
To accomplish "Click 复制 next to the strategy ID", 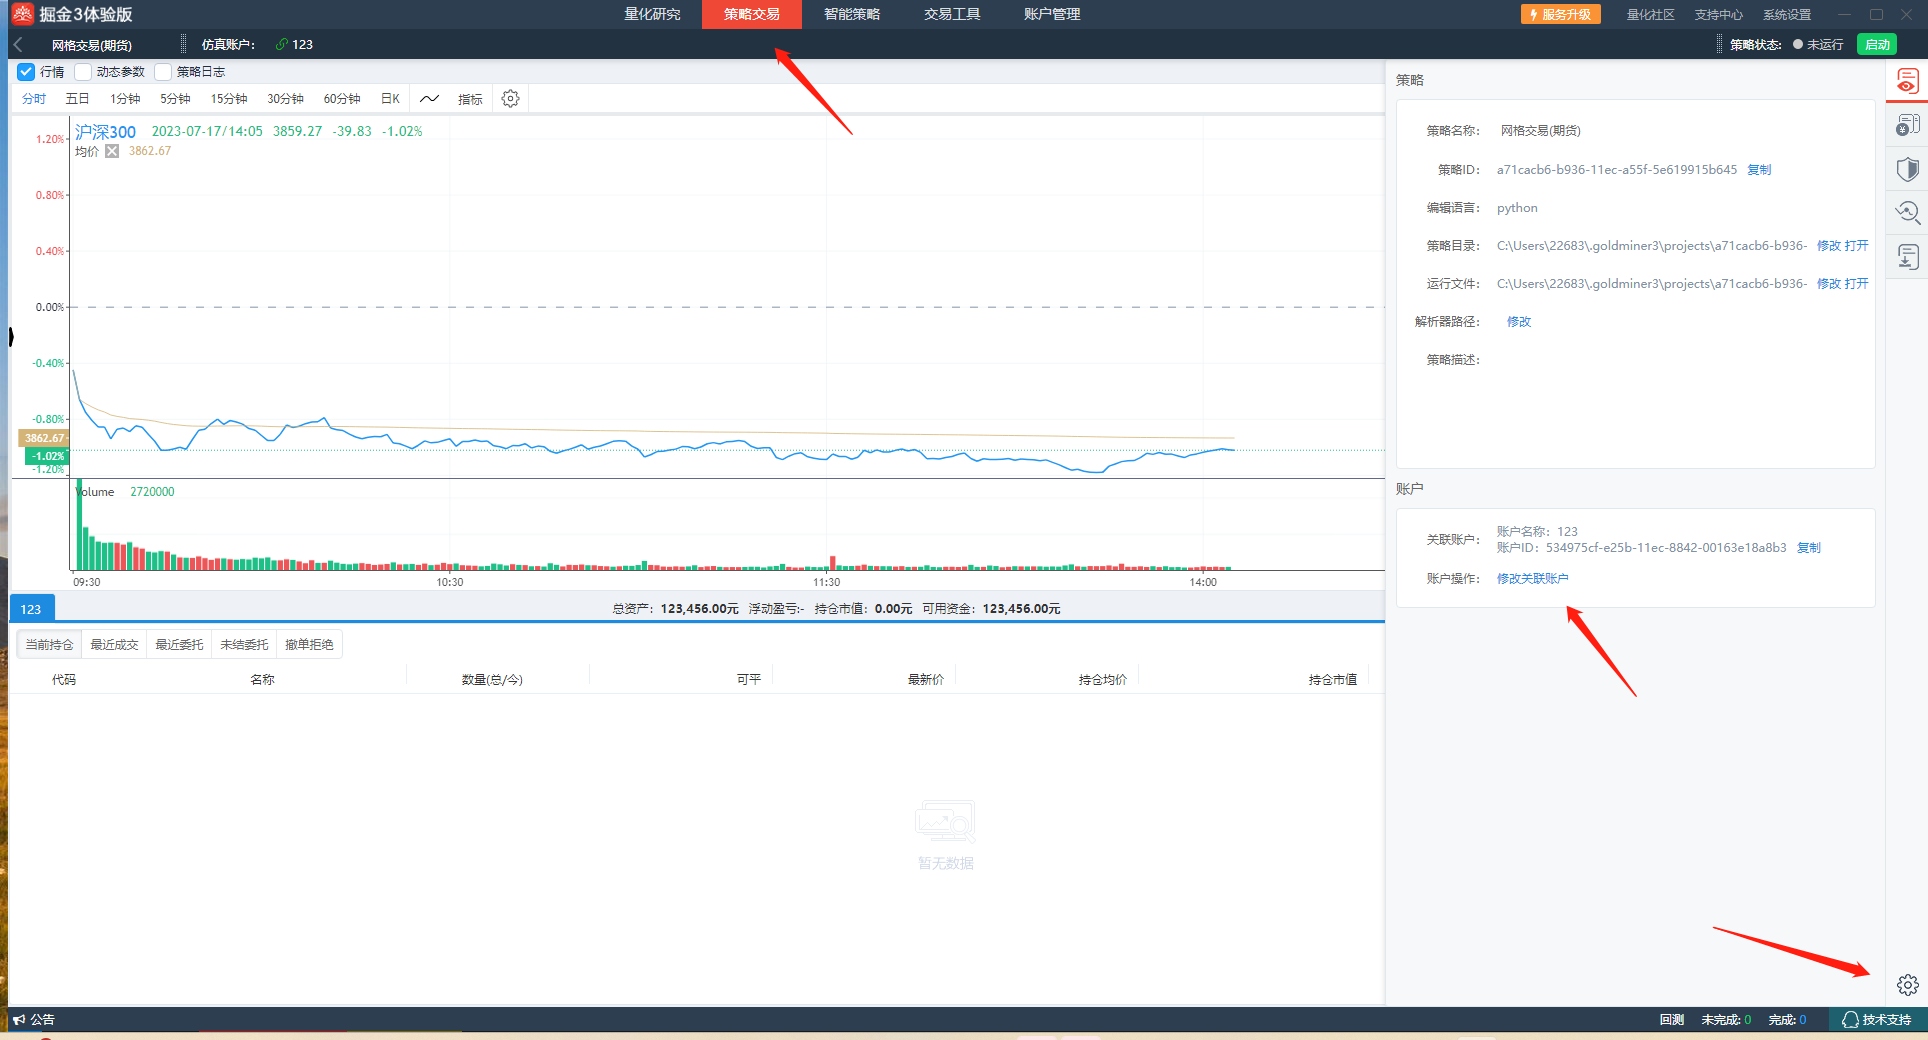I will click(1759, 170).
